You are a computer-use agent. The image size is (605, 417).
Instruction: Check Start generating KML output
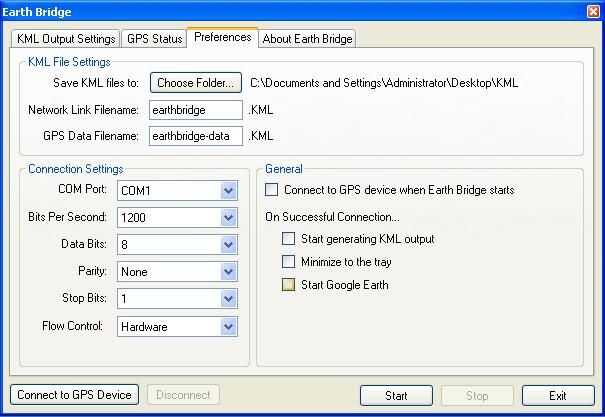(x=288, y=239)
